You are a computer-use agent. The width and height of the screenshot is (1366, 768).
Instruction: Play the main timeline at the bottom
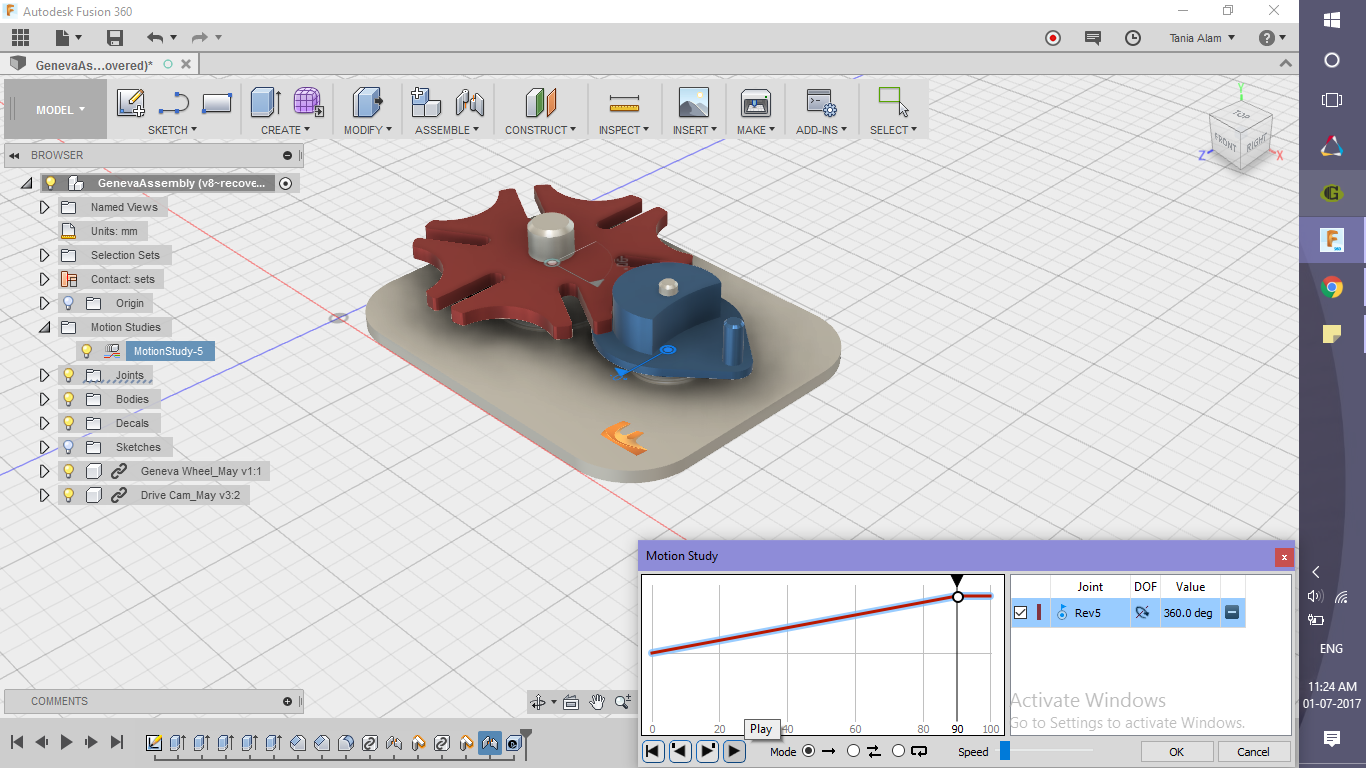[x=67, y=742]
